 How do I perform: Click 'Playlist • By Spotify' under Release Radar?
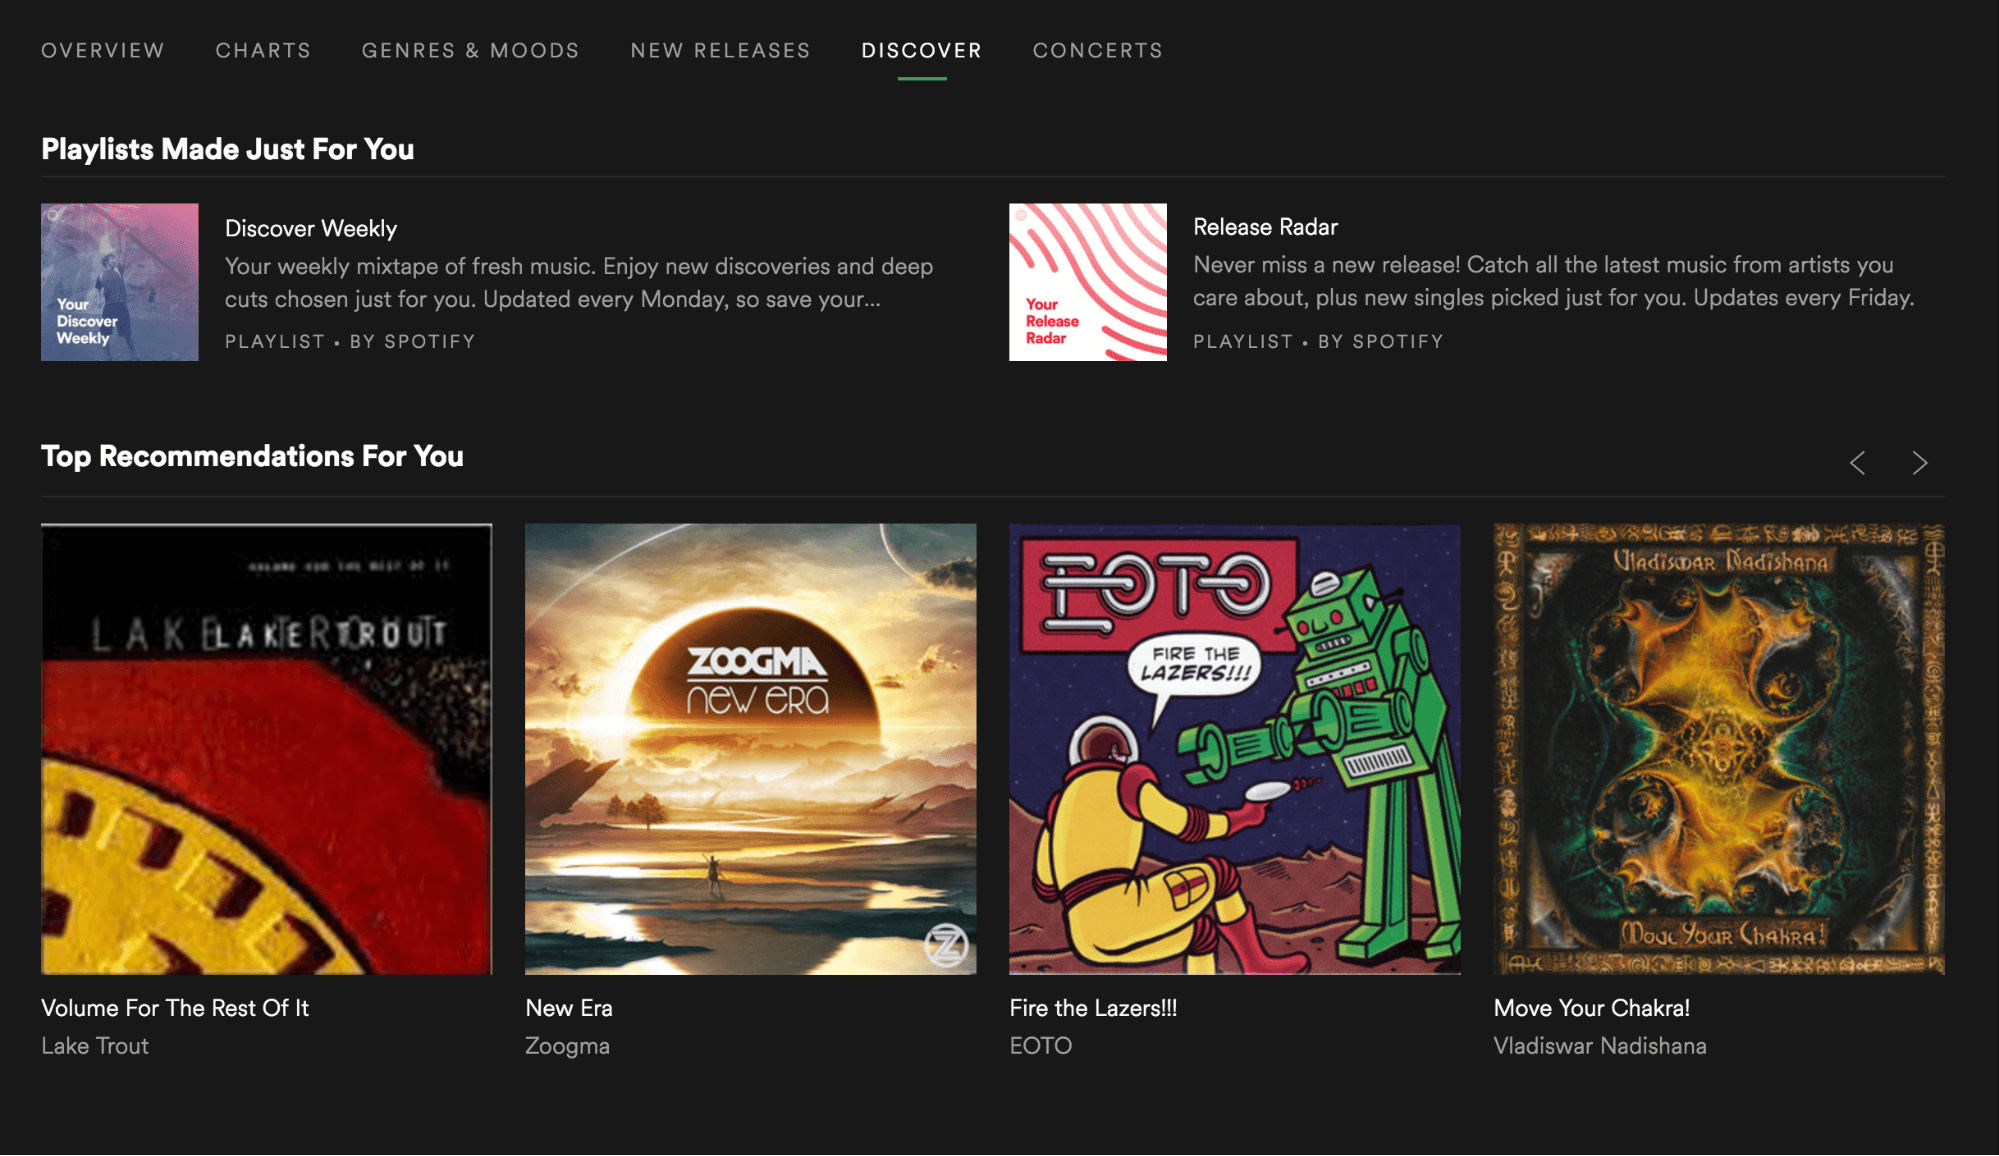(1318, 342)
